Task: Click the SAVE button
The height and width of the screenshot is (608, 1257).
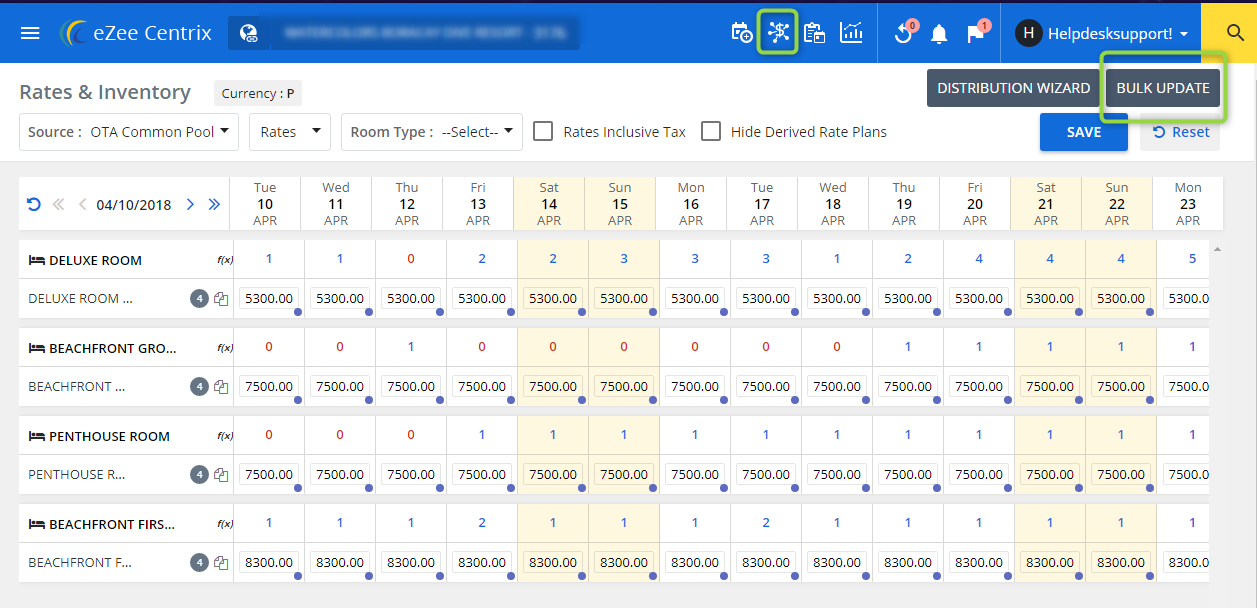Action: (x=1084, y=132)
